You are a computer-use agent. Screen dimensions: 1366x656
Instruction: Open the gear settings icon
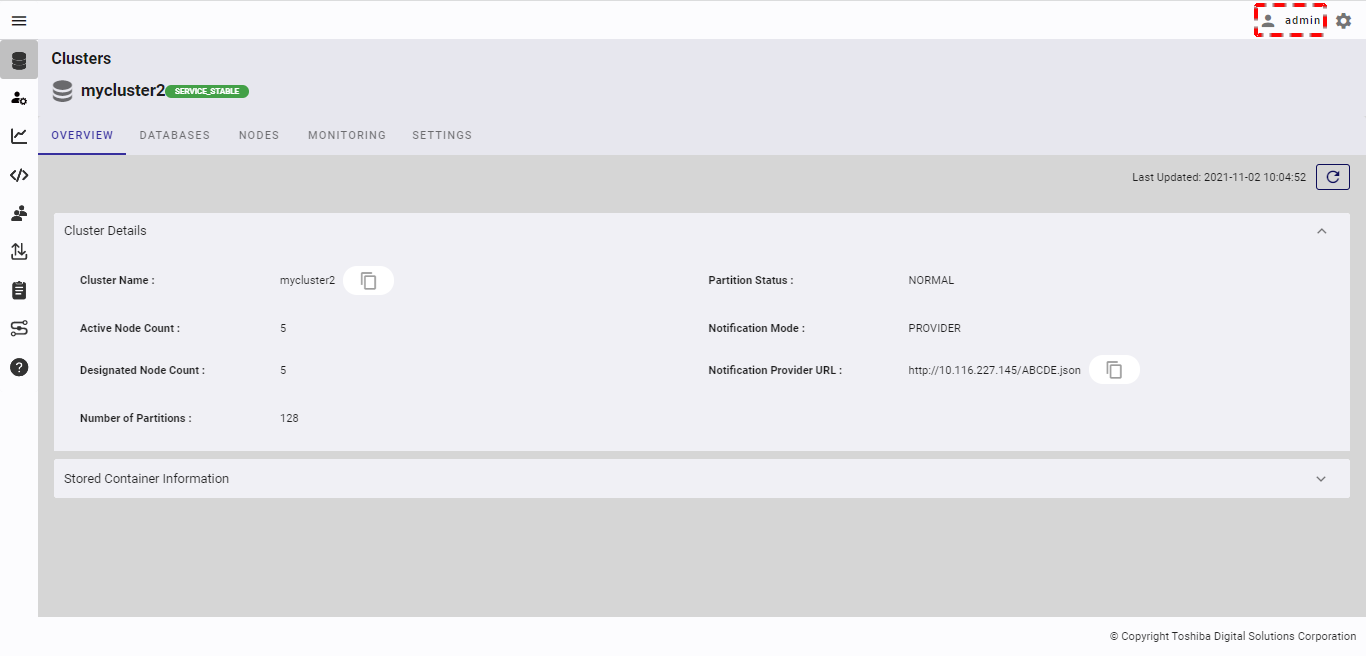click(x=1343, y=20)
